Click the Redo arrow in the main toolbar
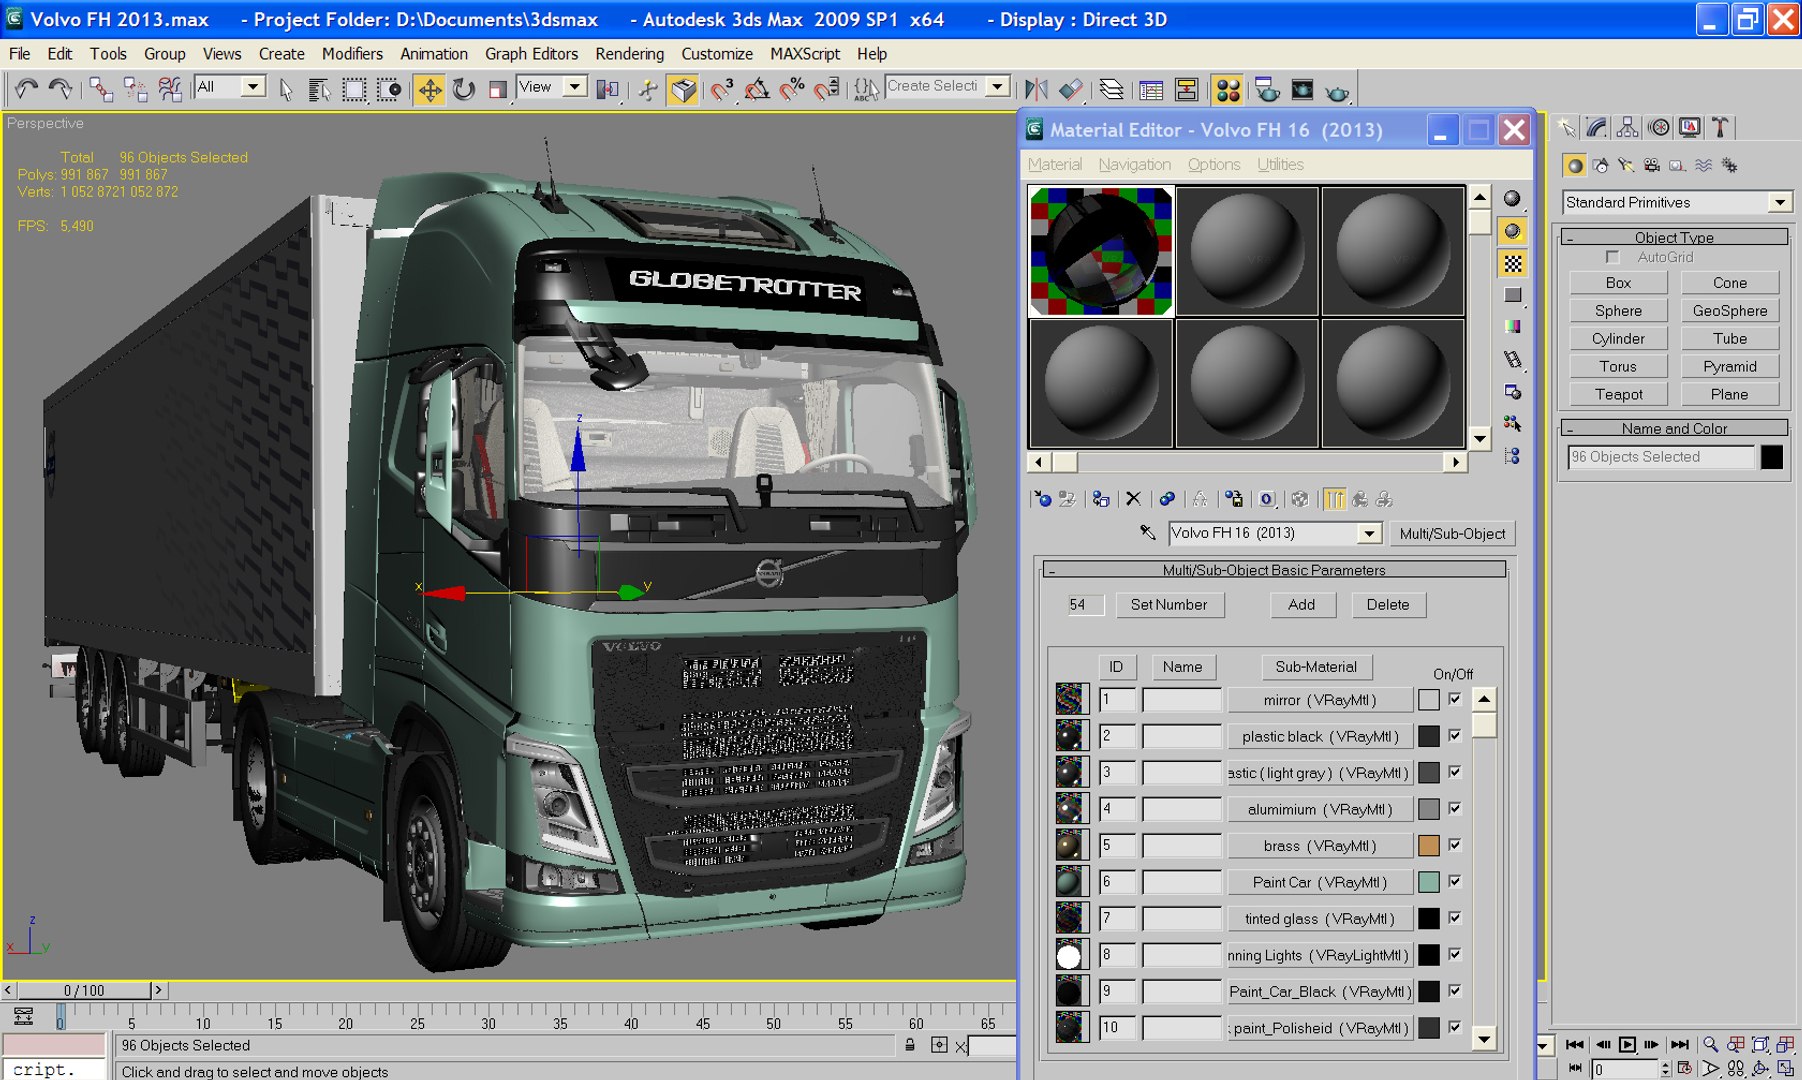The image size is (1802, 1080). (60, 89)
